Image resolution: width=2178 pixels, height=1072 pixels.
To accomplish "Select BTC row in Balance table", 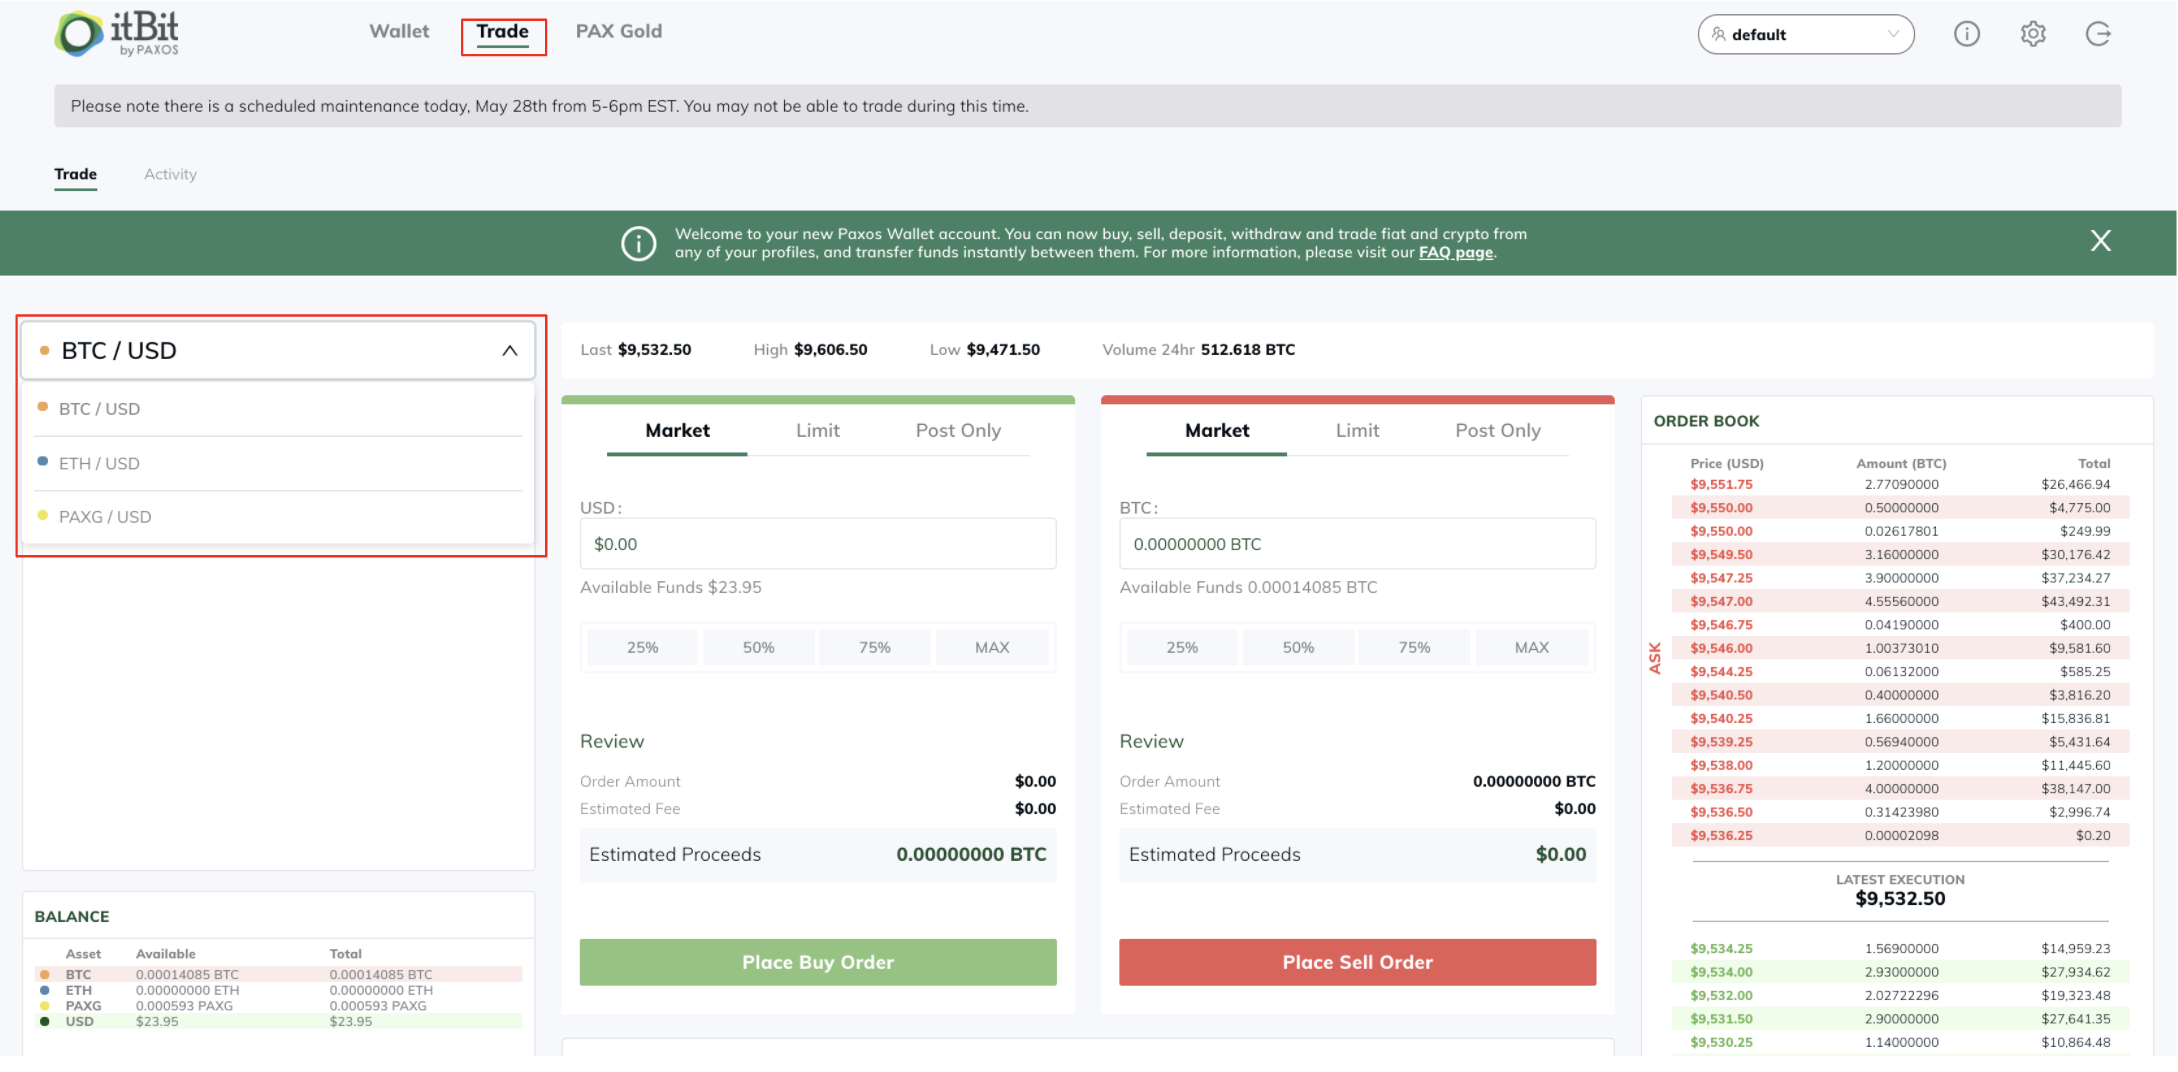I will pyautogui.click(x=278, y=975).
